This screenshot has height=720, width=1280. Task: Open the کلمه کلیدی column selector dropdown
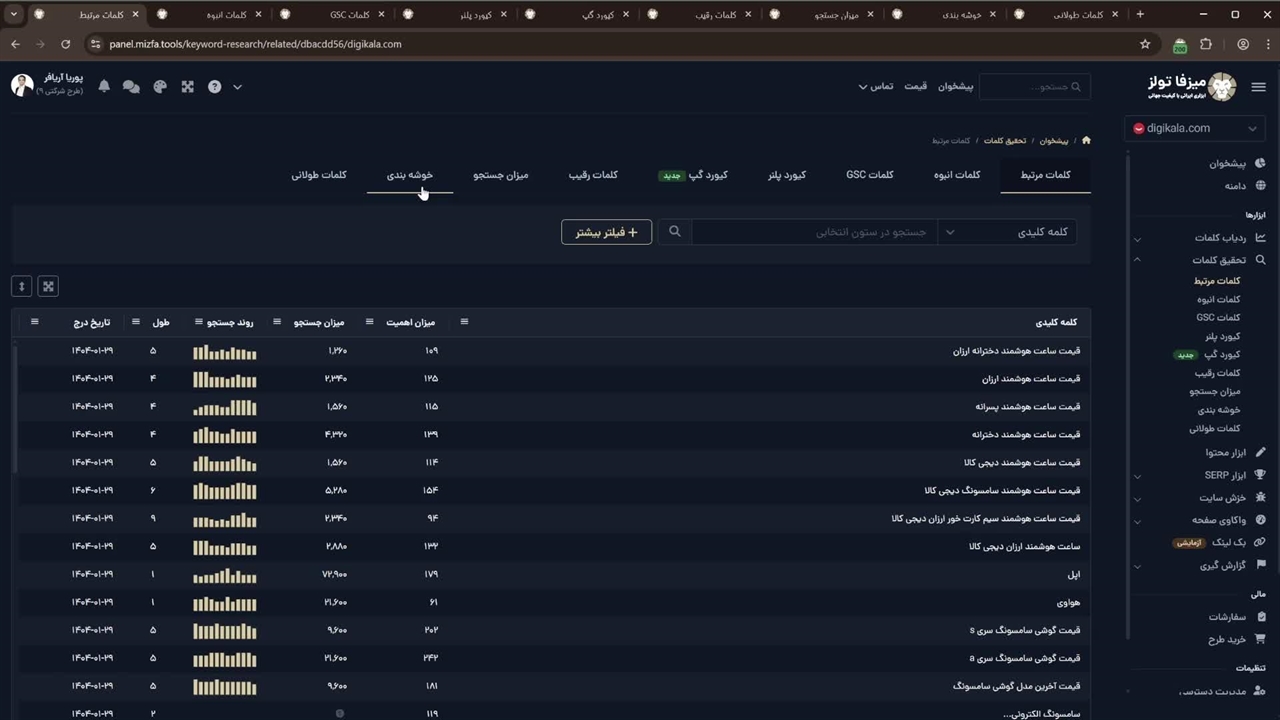[x=1007, y=232]
